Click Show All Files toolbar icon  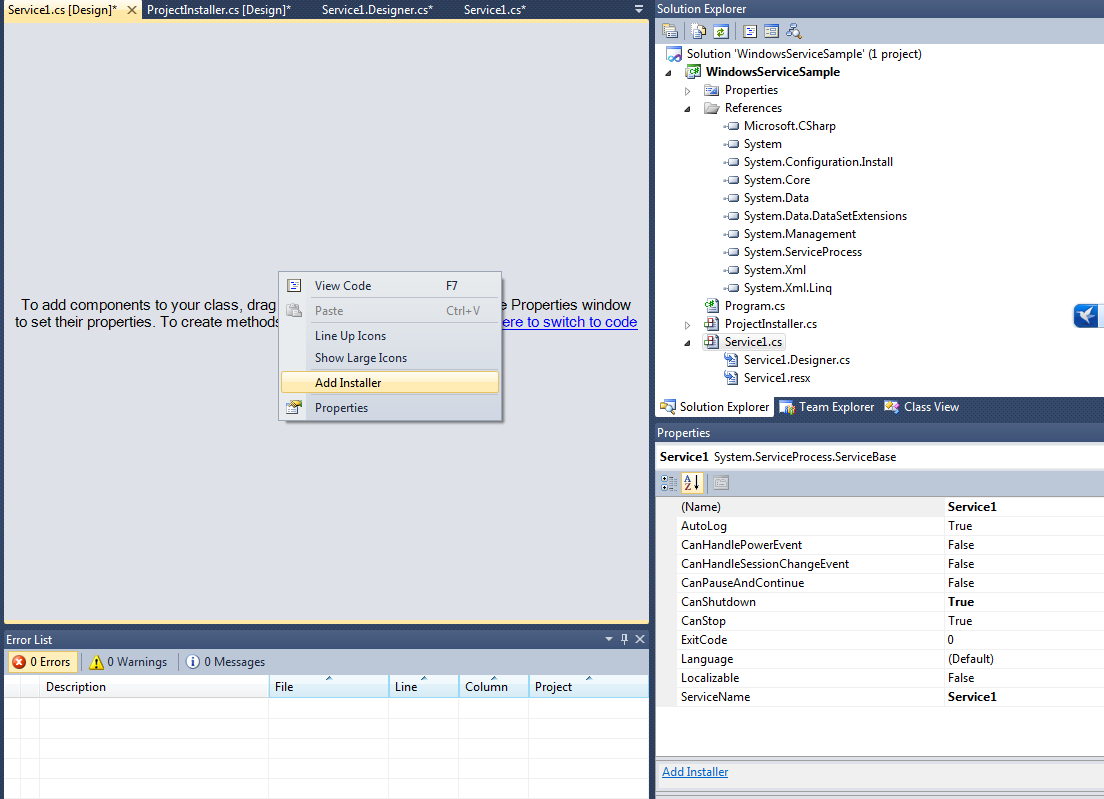click(698, 31)
